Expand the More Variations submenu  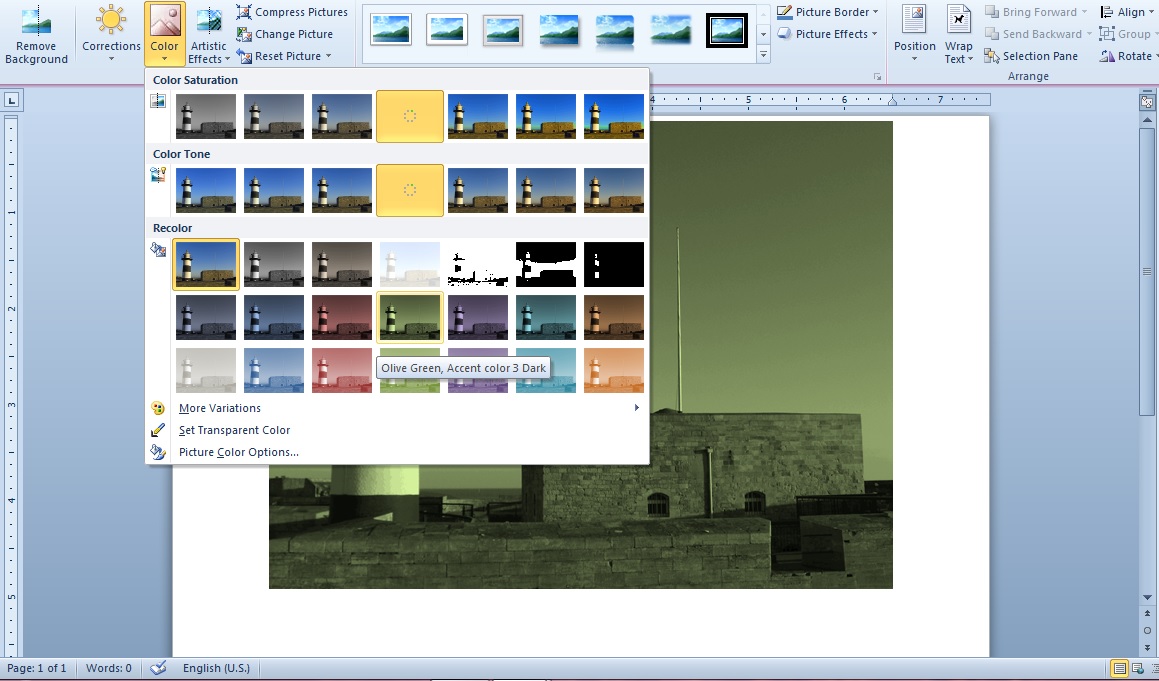[219, 408]
